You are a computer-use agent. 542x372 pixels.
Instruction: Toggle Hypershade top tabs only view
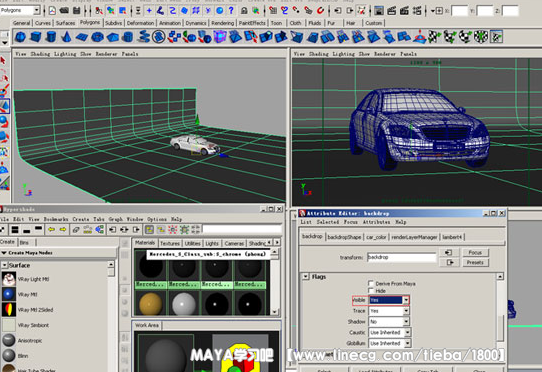pyautogui.click(x=38, y=229)
